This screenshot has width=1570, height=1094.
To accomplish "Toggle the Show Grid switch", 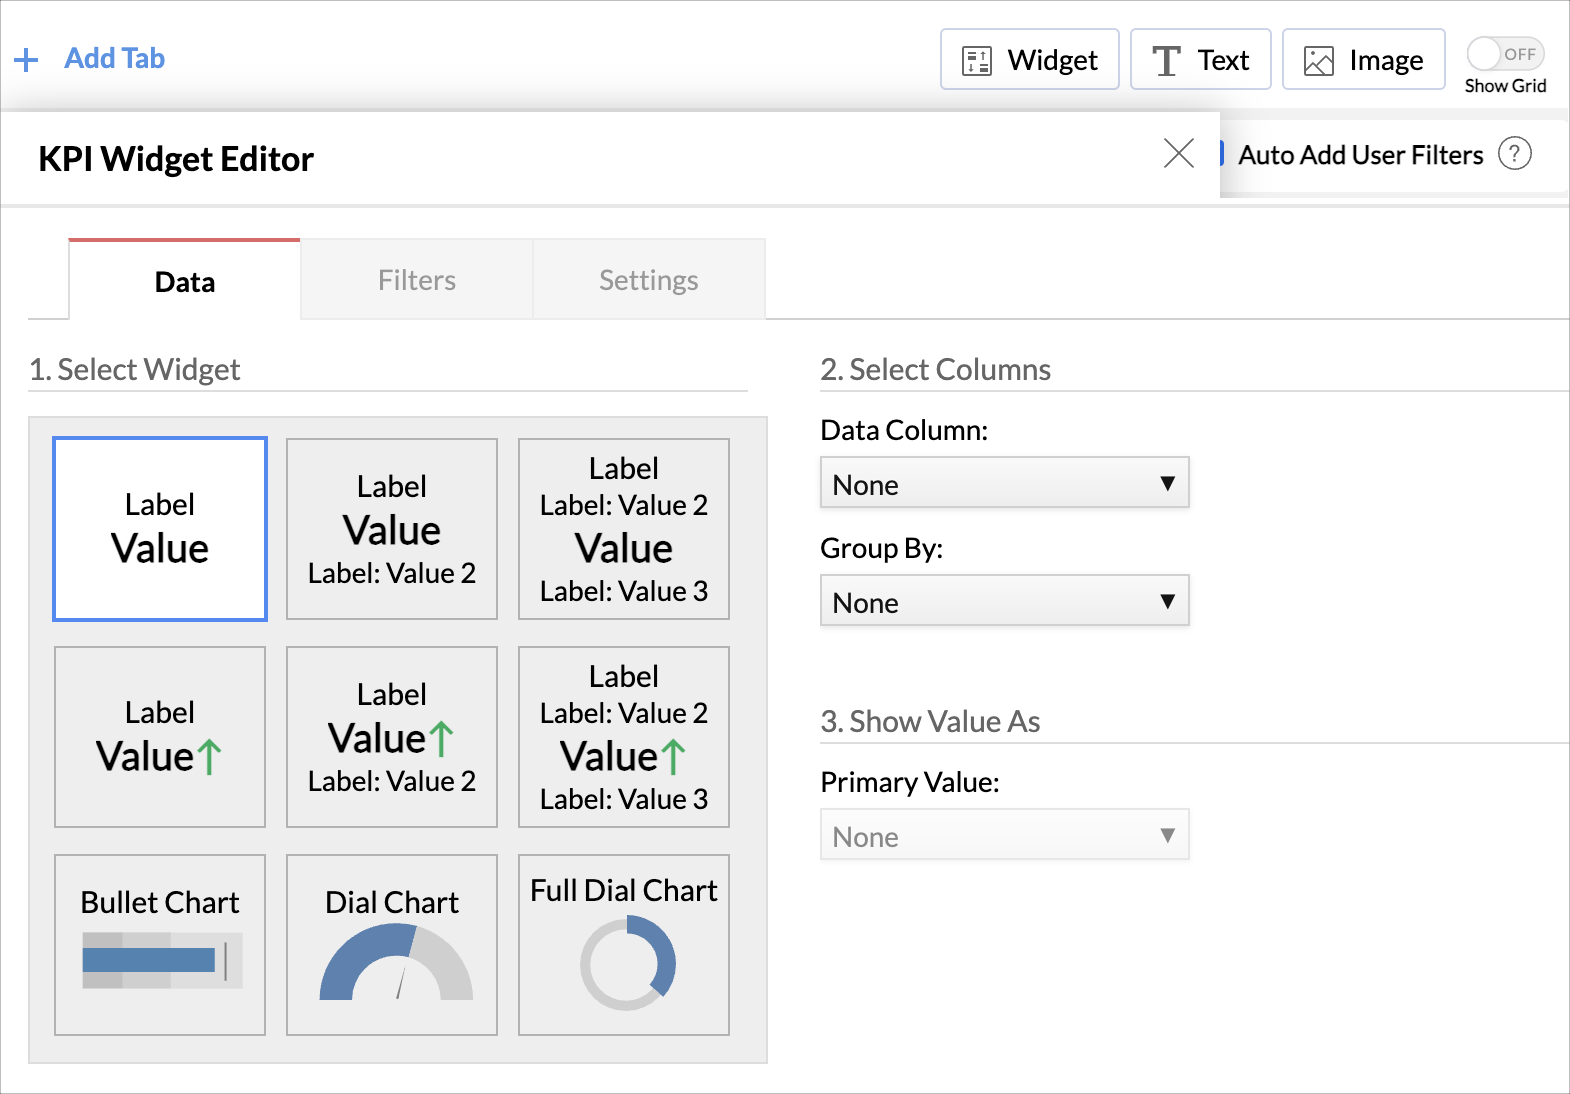I will click(1504, 54).
